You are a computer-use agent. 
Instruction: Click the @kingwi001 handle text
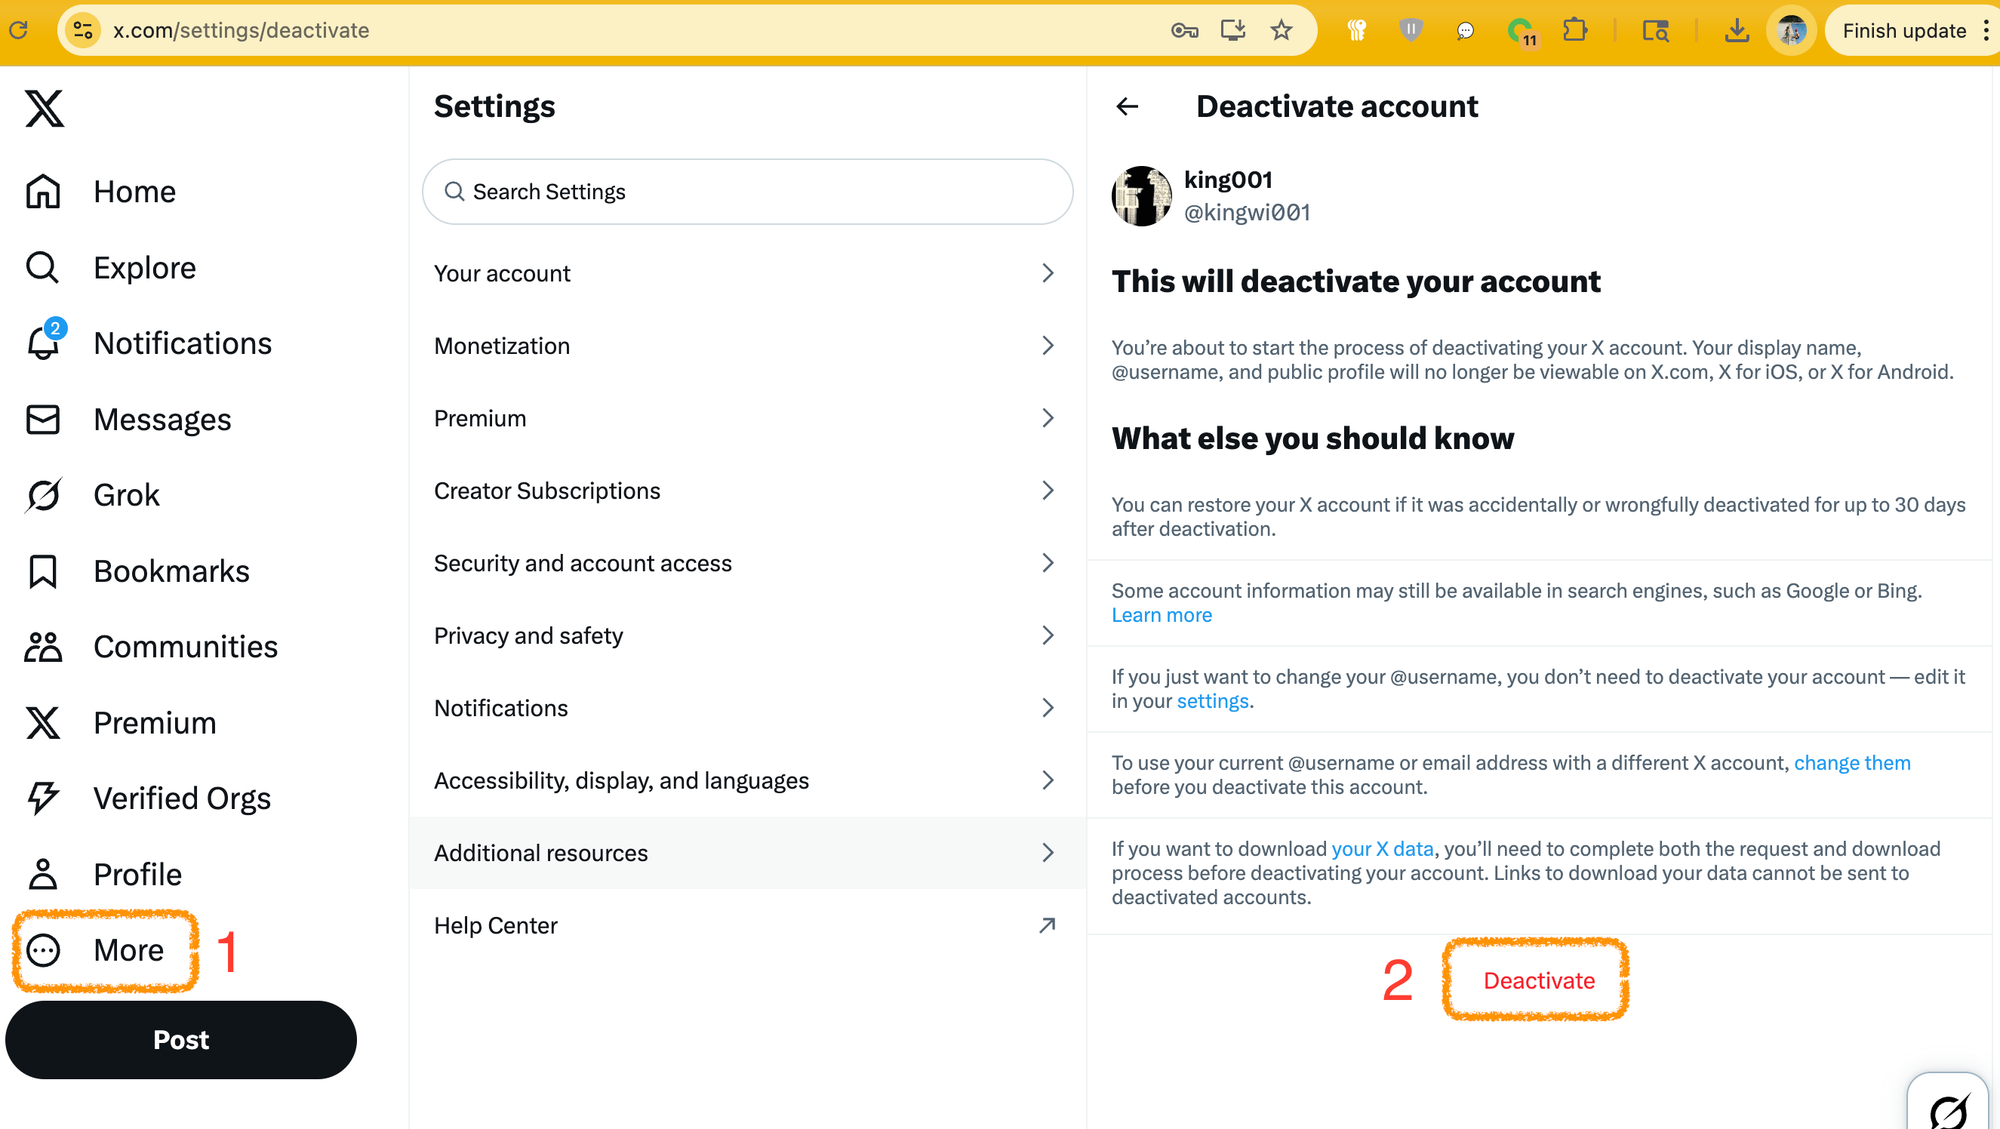[x=1247, y=212]
